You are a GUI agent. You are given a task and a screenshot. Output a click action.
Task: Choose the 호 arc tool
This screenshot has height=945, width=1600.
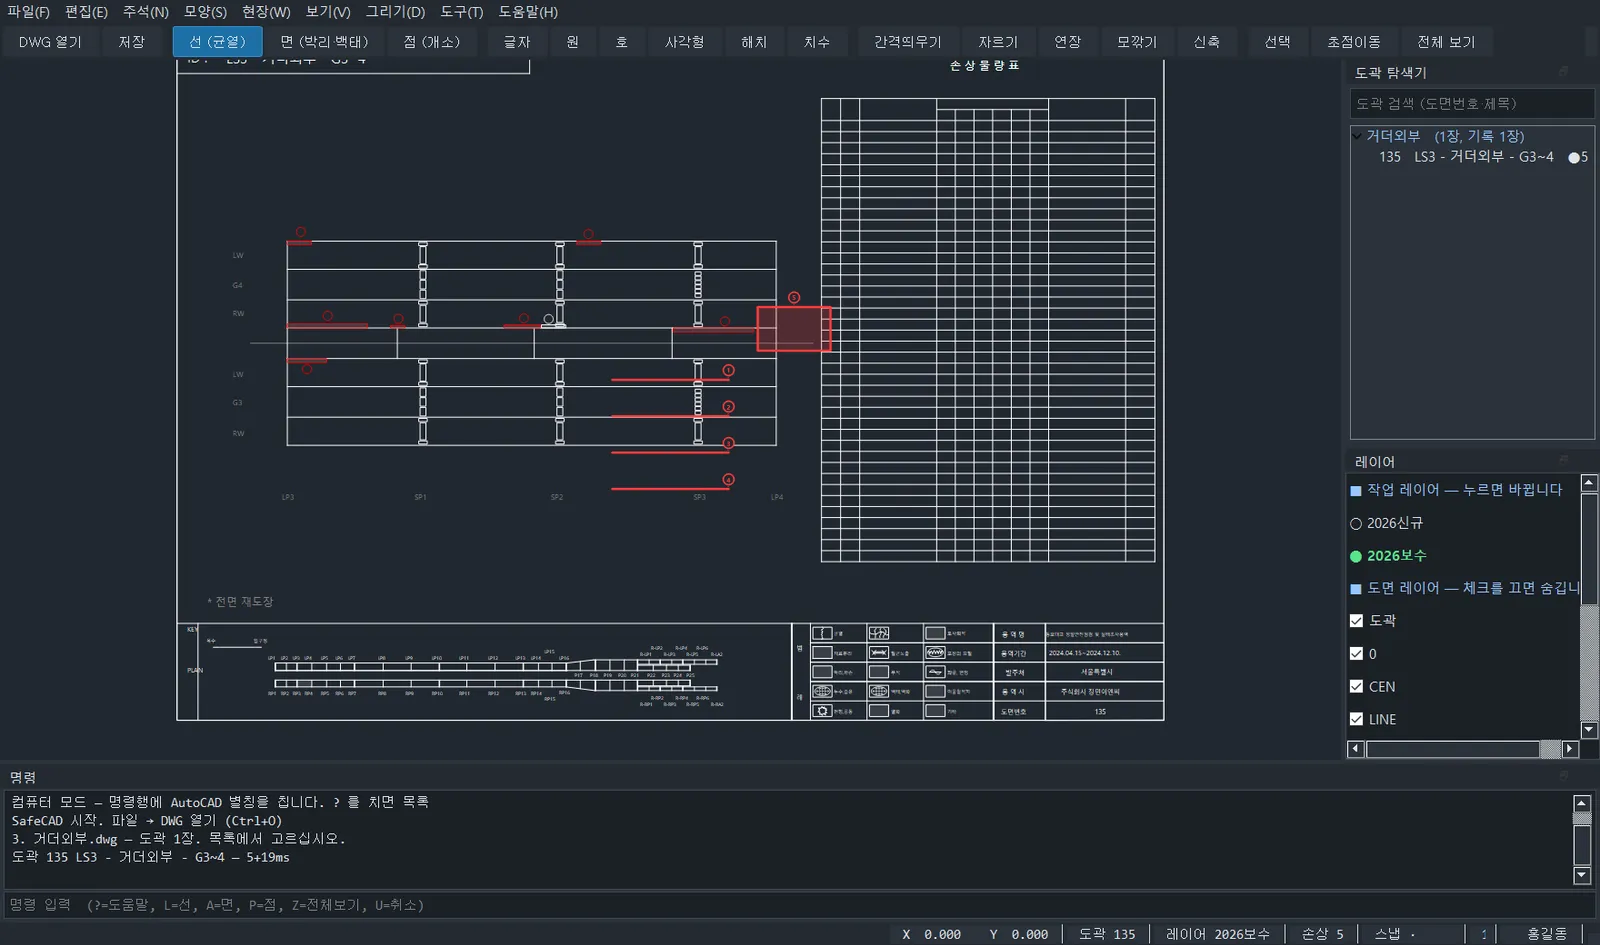(622, 42)
